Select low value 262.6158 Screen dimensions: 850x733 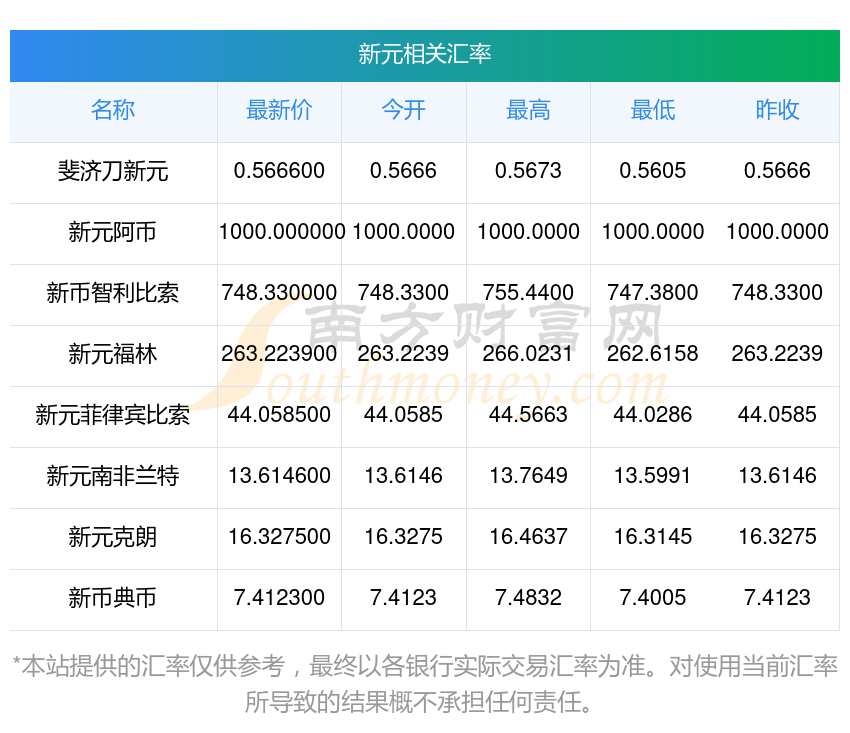653,354
